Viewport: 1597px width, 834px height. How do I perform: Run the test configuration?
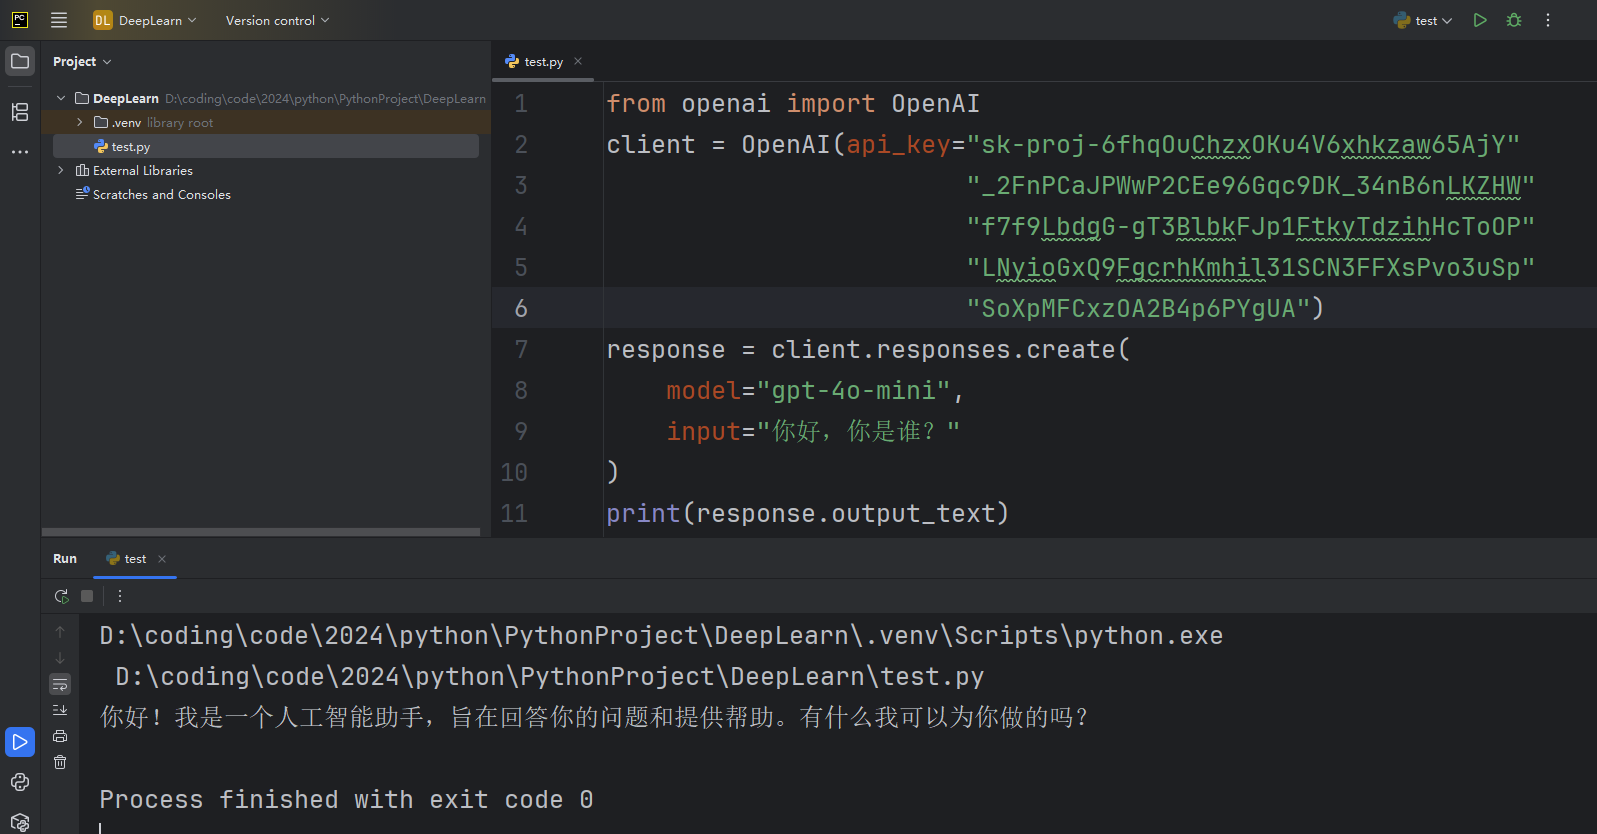coord(1480,20)
